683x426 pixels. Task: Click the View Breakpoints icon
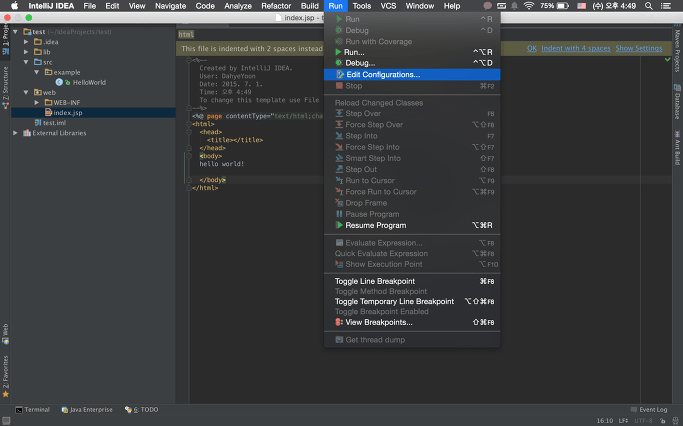pyautogui.click(x=339, y=322)
